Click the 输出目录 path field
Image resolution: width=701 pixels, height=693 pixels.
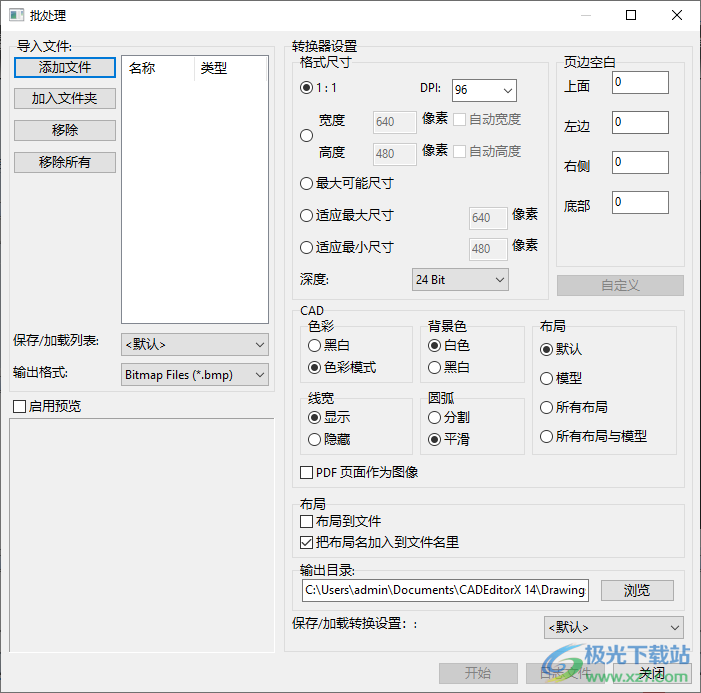pos(445,590)
